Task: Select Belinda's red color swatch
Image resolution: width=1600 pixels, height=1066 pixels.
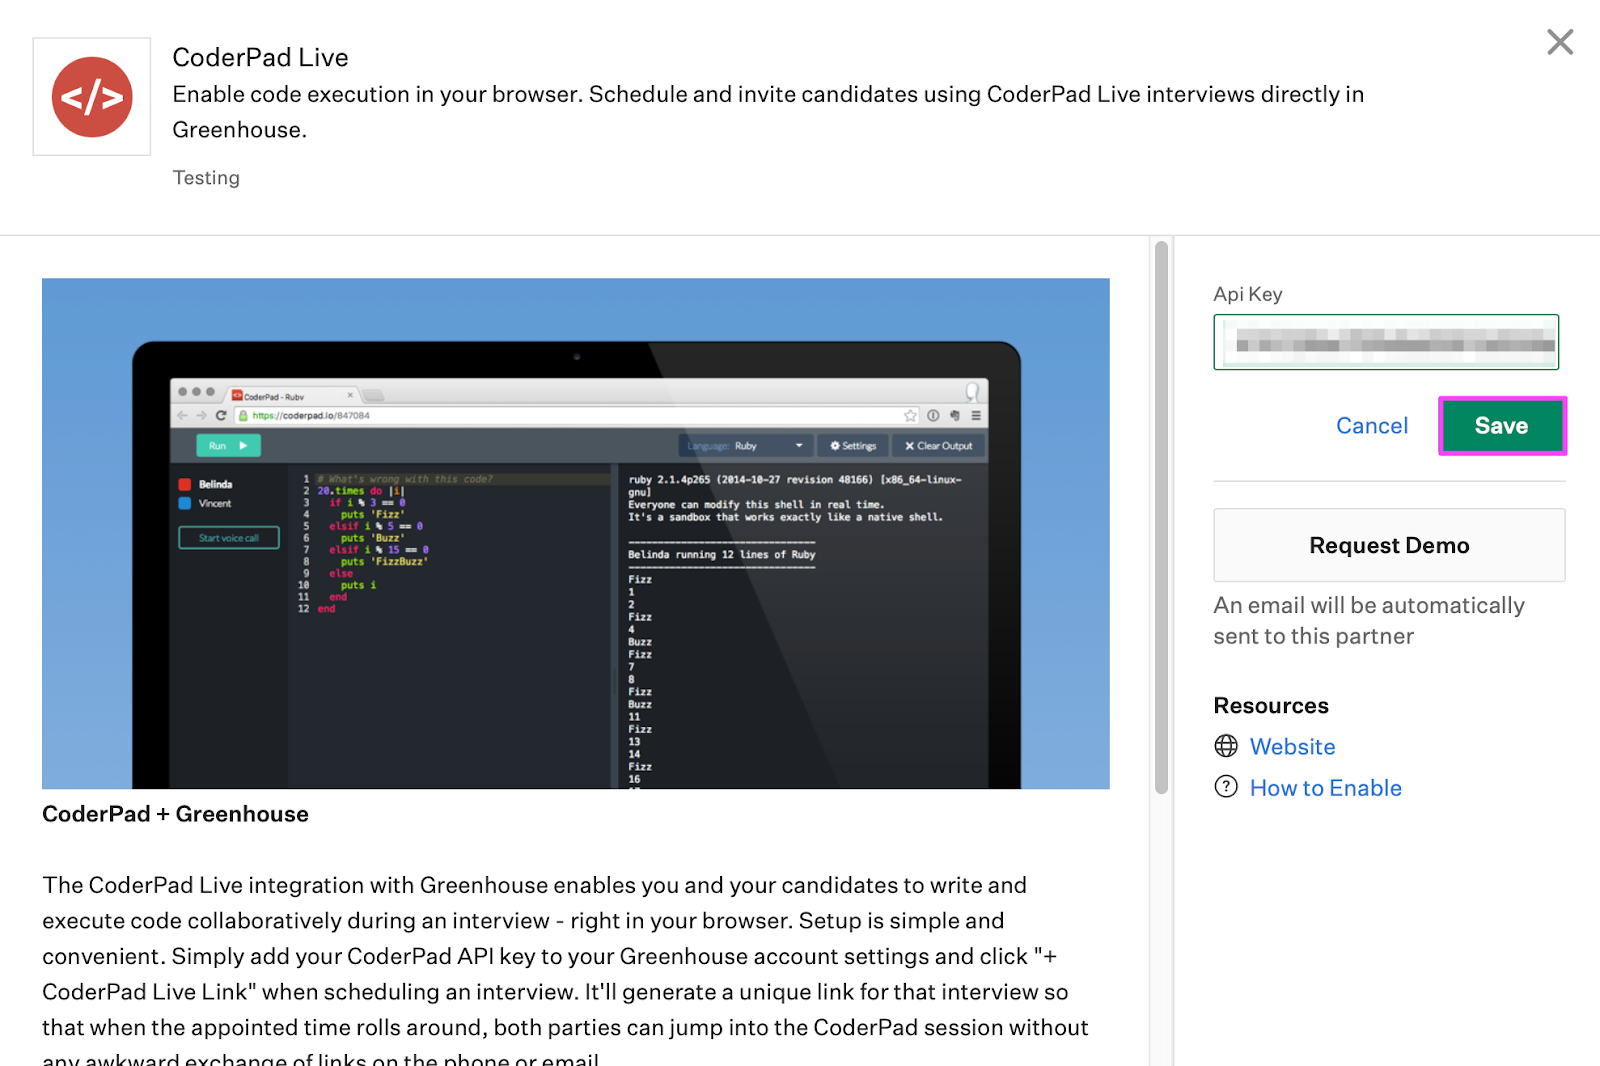Action: (x=184, y=484)
